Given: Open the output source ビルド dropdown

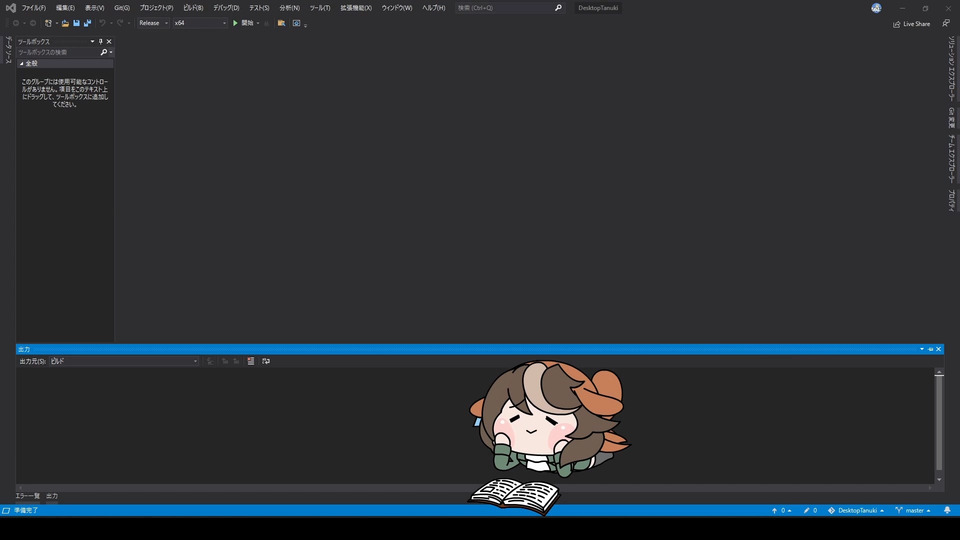Looking at the screenshot, I should (x=124, y=361).
